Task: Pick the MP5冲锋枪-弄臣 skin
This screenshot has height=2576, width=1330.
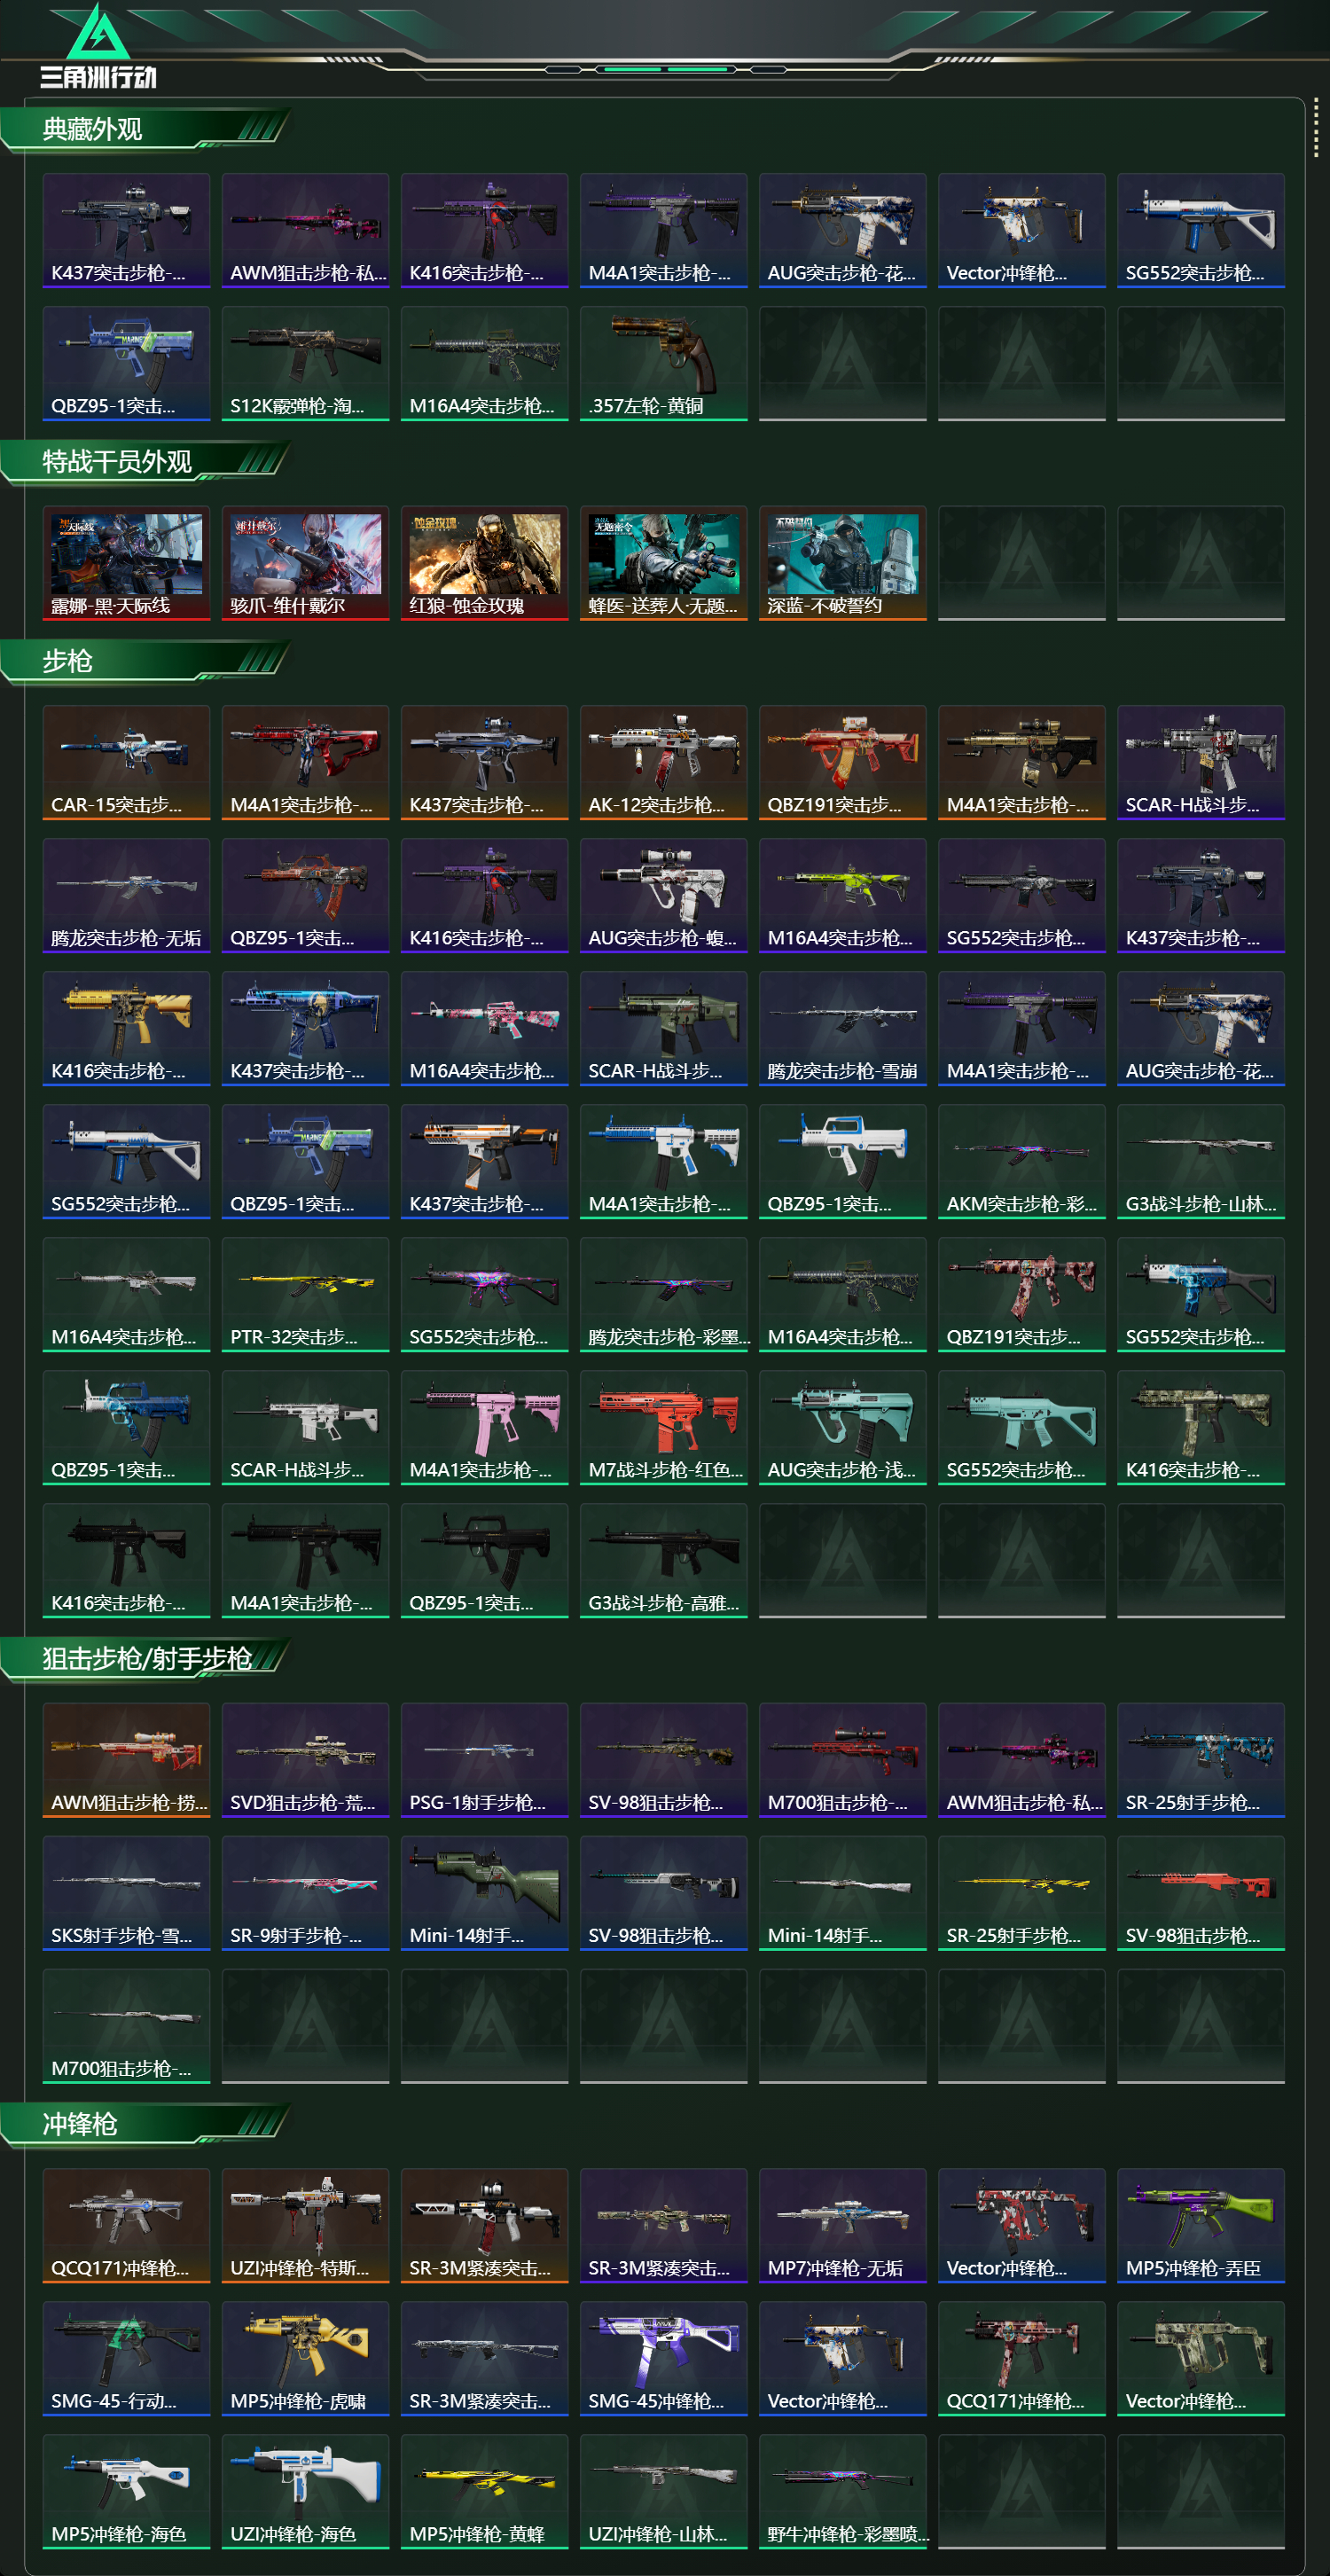Action: (1200, 2225)
